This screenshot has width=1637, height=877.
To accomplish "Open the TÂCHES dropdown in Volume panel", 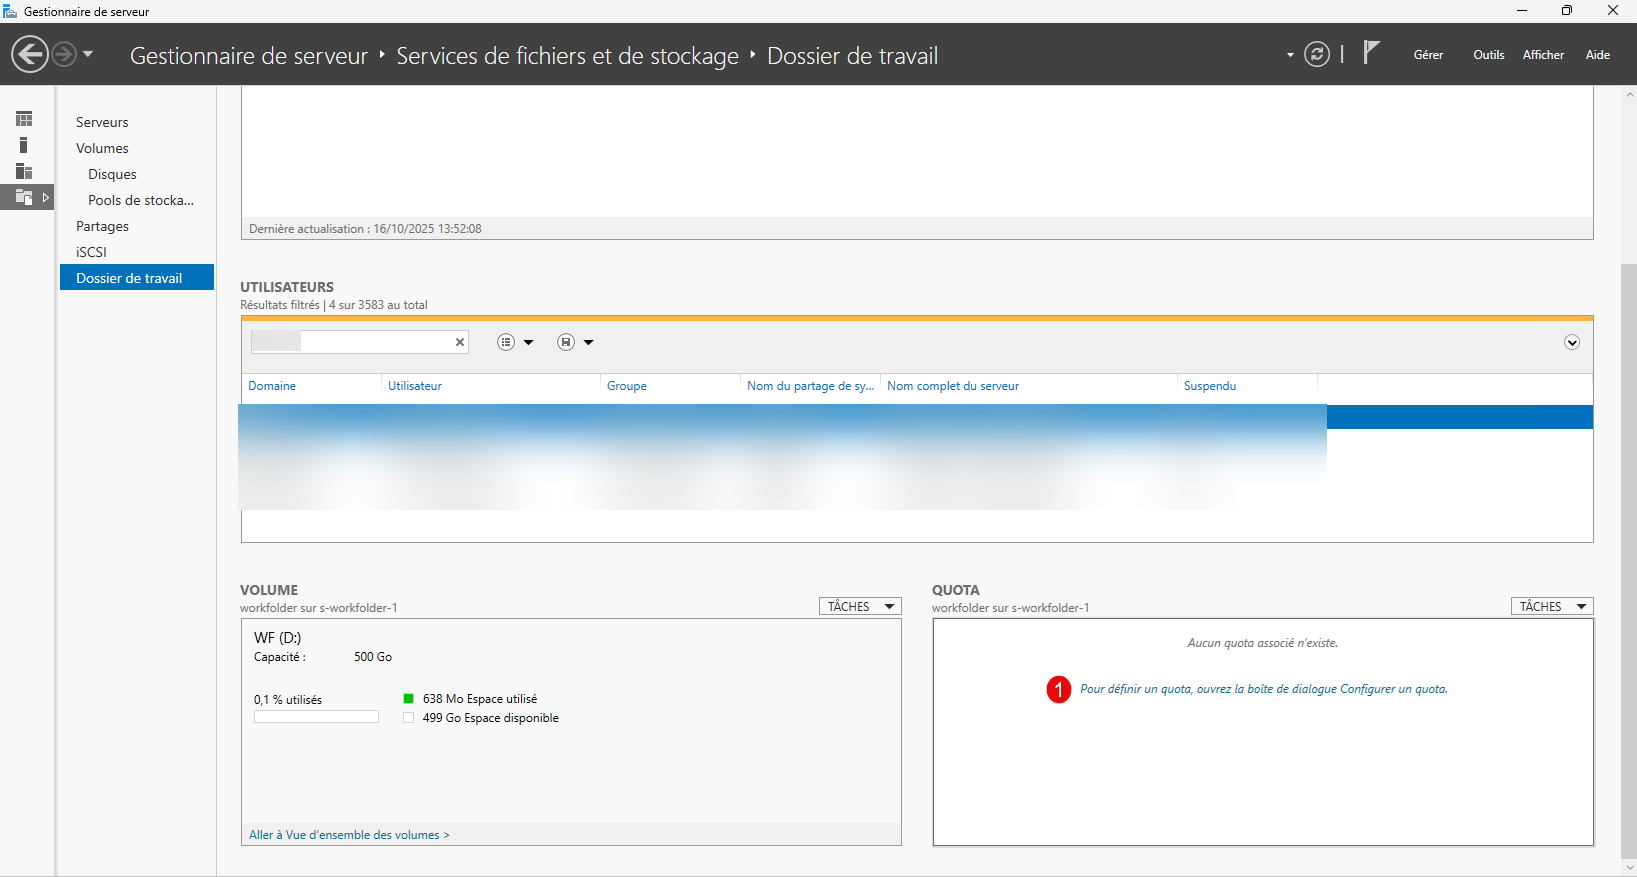I will pyautogui.click(x=860, y=607).
